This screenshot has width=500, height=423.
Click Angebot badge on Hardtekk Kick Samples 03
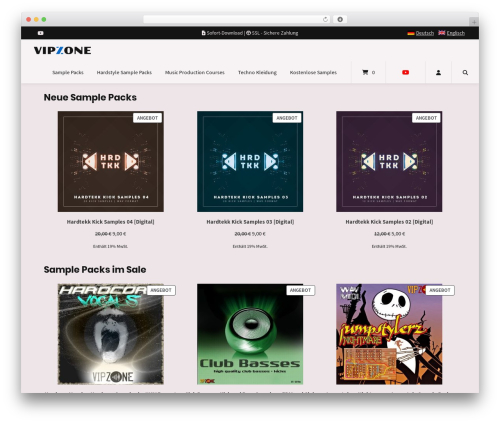coord(287,118)
